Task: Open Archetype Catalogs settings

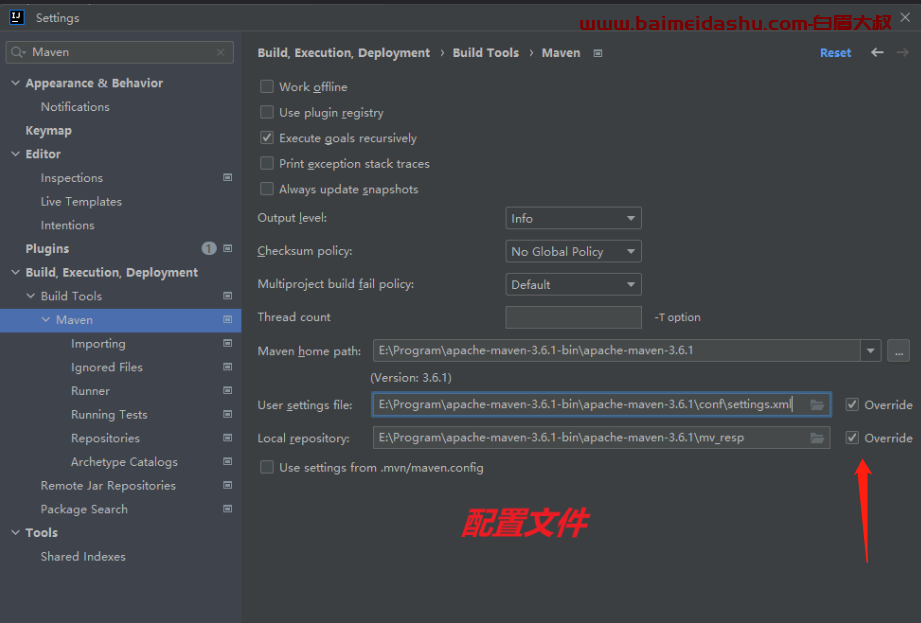Action: pos(124,462)
